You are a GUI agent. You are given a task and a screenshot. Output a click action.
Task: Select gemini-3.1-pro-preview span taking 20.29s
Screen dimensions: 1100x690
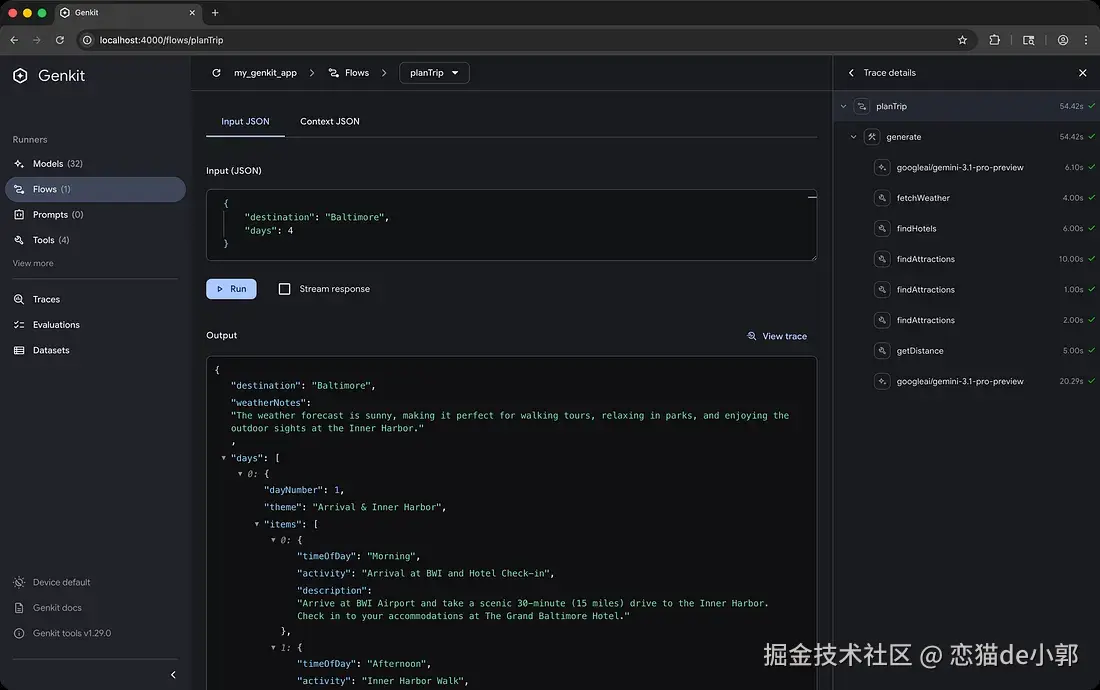(967, 381)
